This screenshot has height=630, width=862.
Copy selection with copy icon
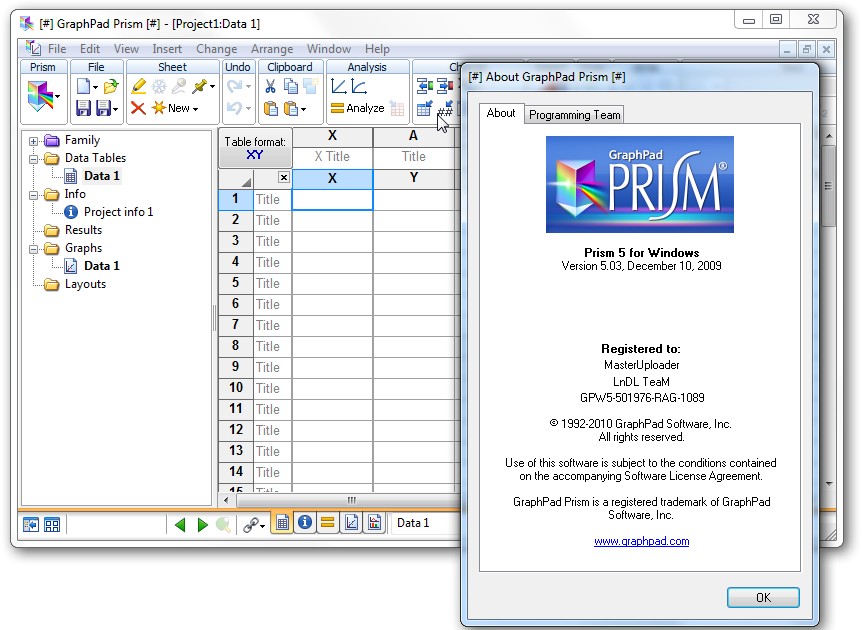coord(291,86)
